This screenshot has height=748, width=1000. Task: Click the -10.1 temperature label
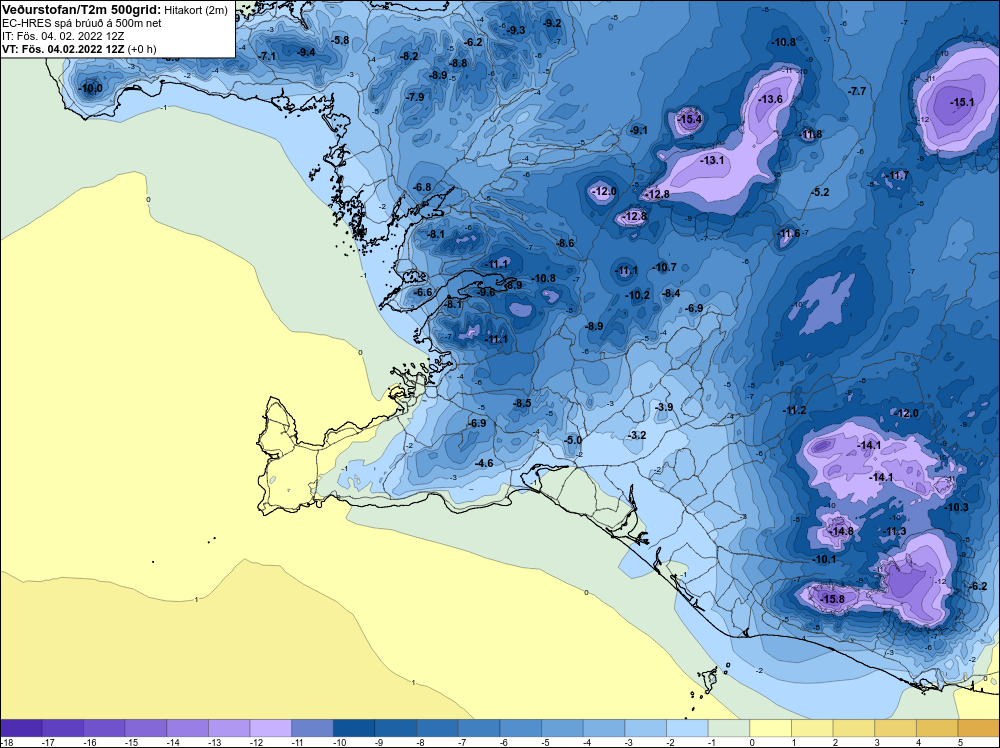(824, 559)
